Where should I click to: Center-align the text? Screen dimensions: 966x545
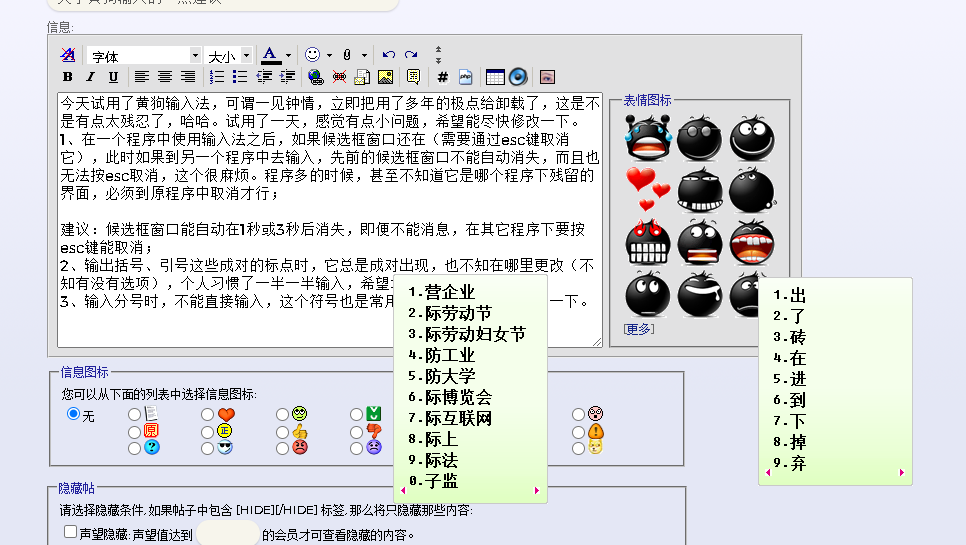[165, 77]
